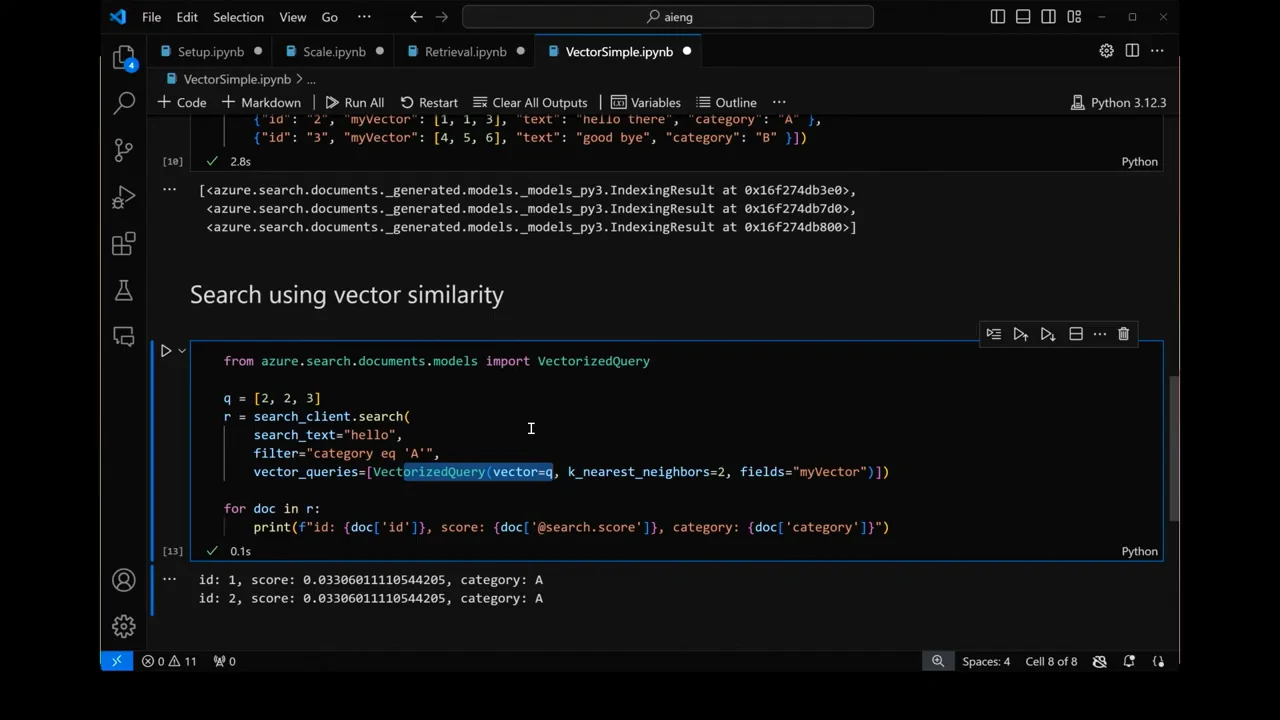Image resolution: width=1280 pixels, height=720 pixels.
Task: Click Run All in notebook toolbar
Action: [355, 102]
